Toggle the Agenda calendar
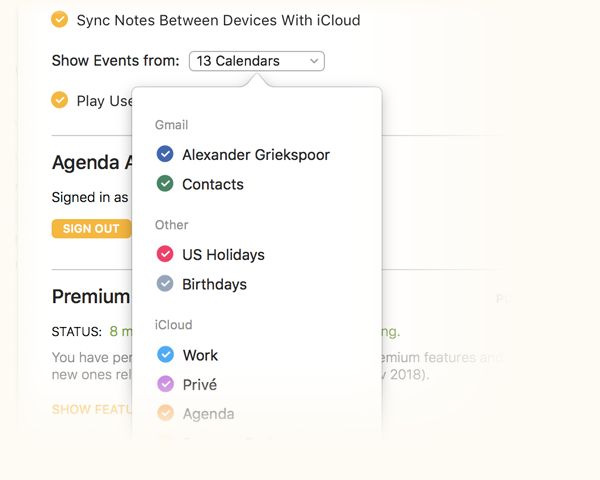The height and width of the screenshot is (480, 600). (165, 413)
